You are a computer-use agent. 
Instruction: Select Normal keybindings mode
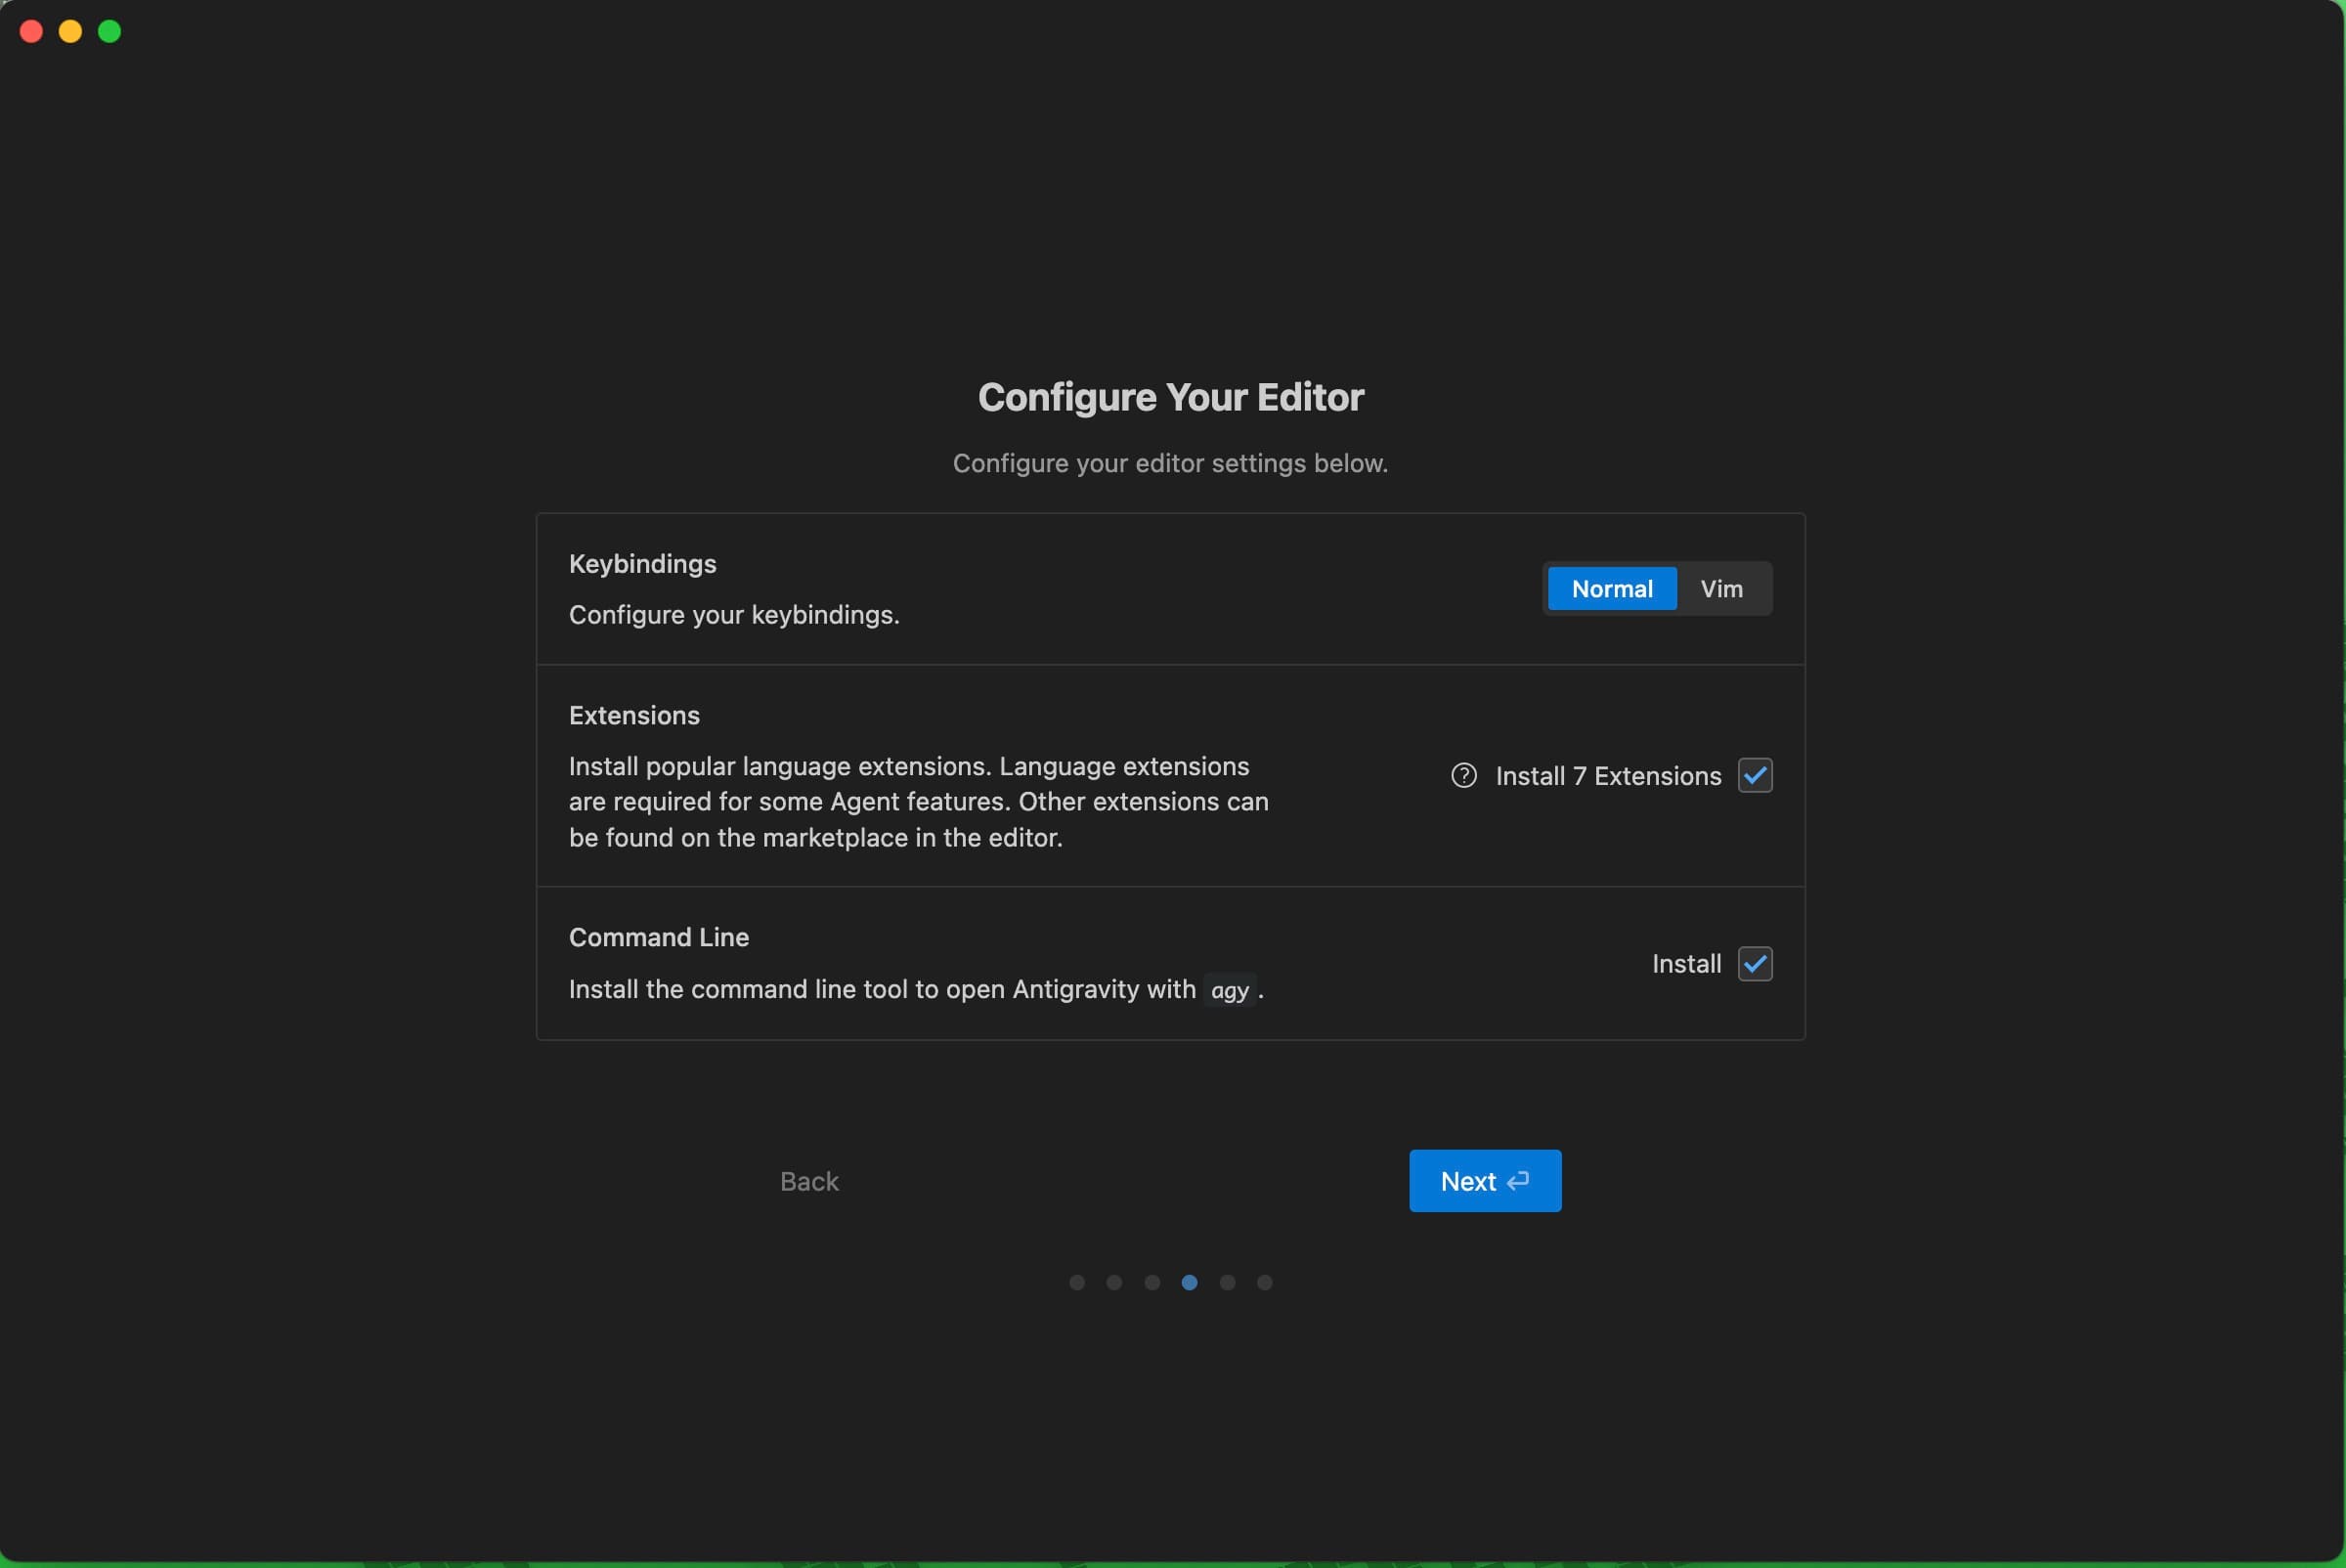[x=1612, y=588]
